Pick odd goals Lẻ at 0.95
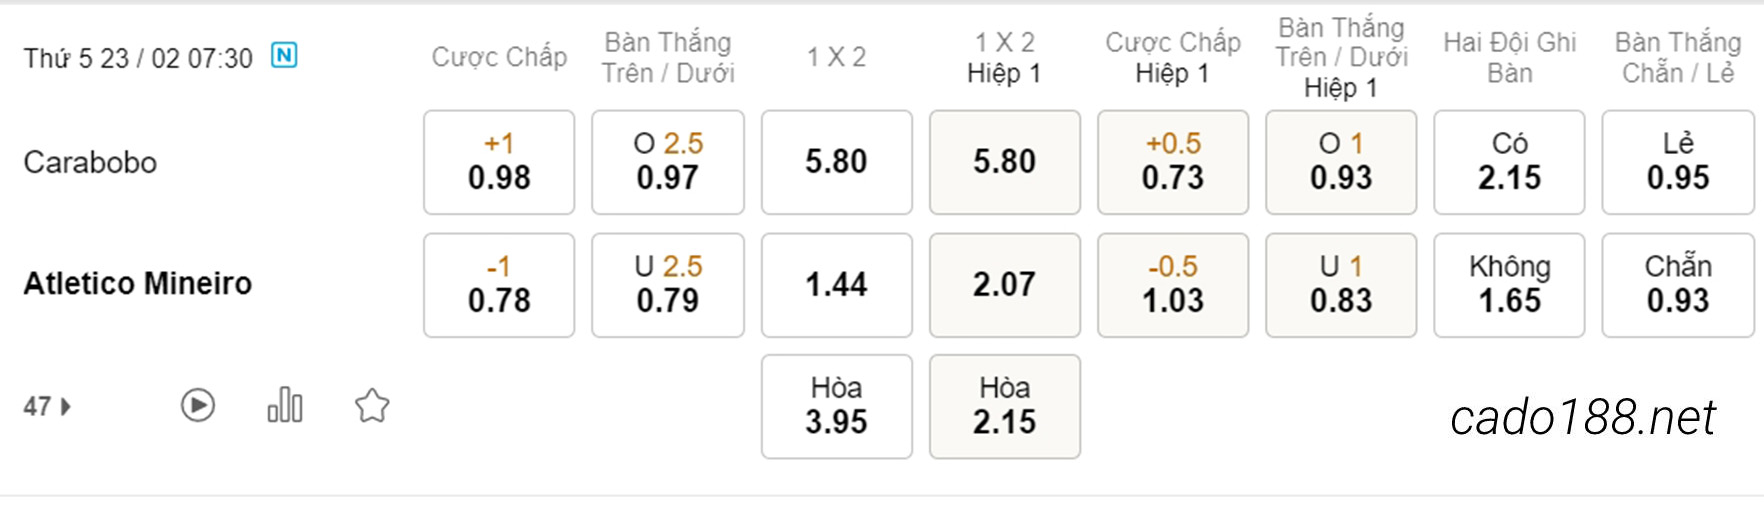The width and height of the screenshot is (1764, 506). click(x=1678, y=162)
